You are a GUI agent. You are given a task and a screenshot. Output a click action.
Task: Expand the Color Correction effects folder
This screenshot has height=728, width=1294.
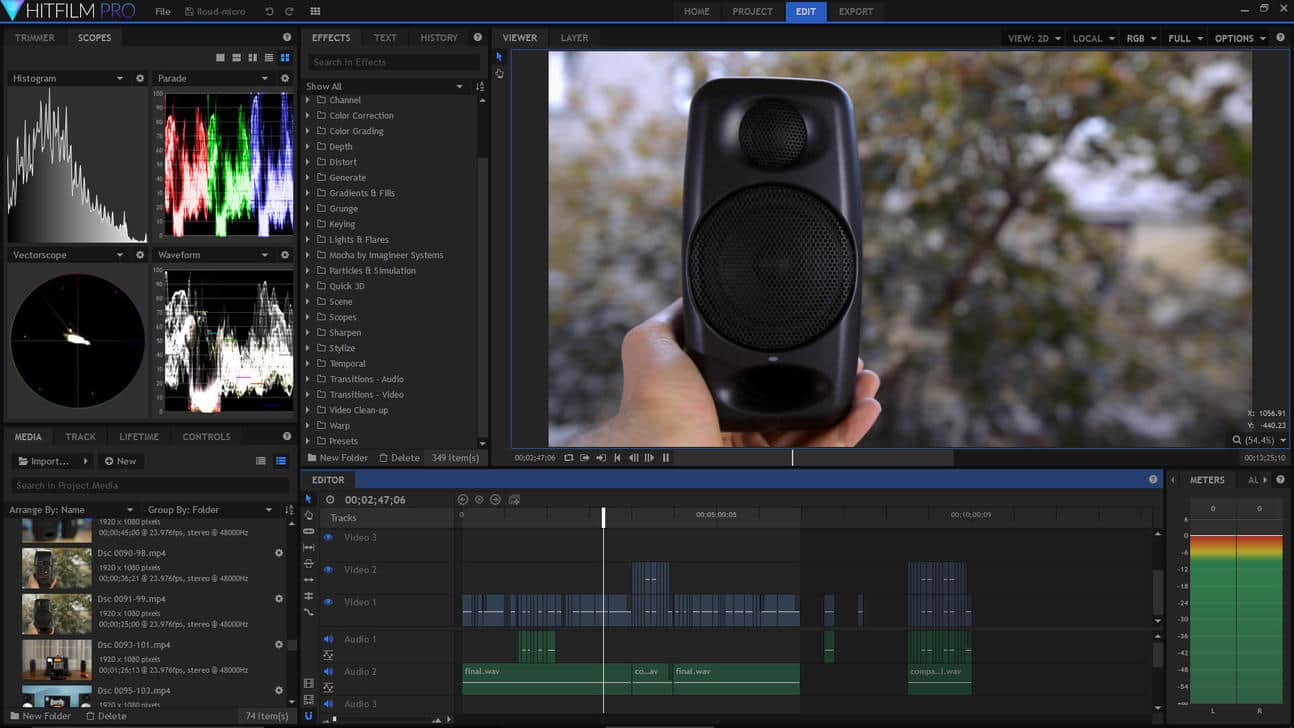point(308,116)
